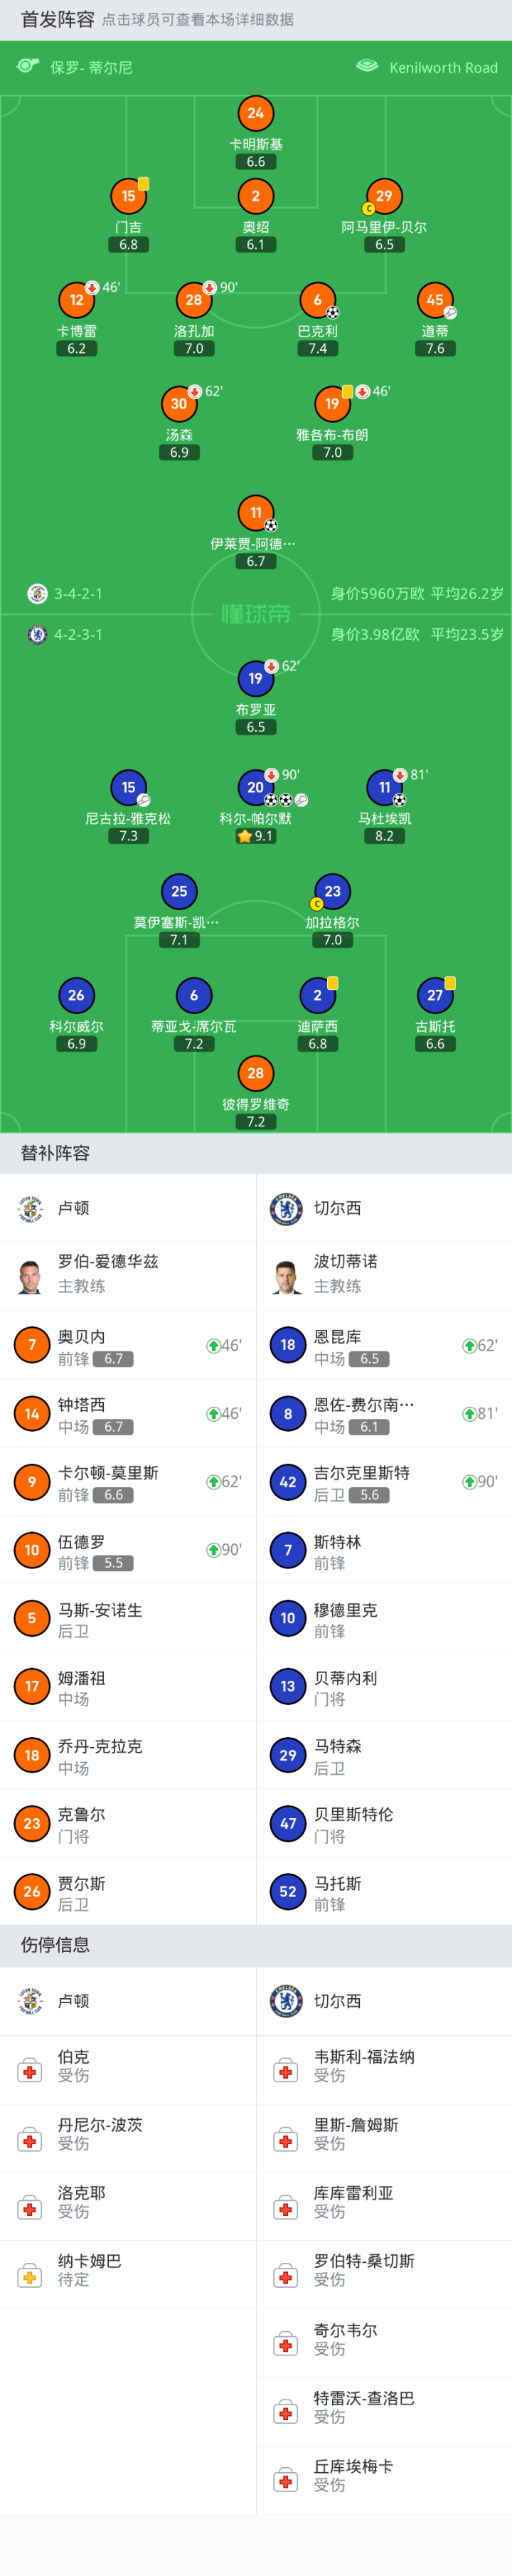The height and width of the screenshot is (2576, 512).
Task: Click the Luton crest in the 伤停信息 section
Action: point(31,2000)
